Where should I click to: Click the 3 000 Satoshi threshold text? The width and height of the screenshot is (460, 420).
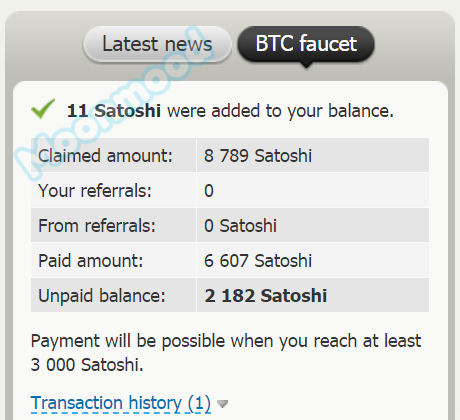point(87,365)
